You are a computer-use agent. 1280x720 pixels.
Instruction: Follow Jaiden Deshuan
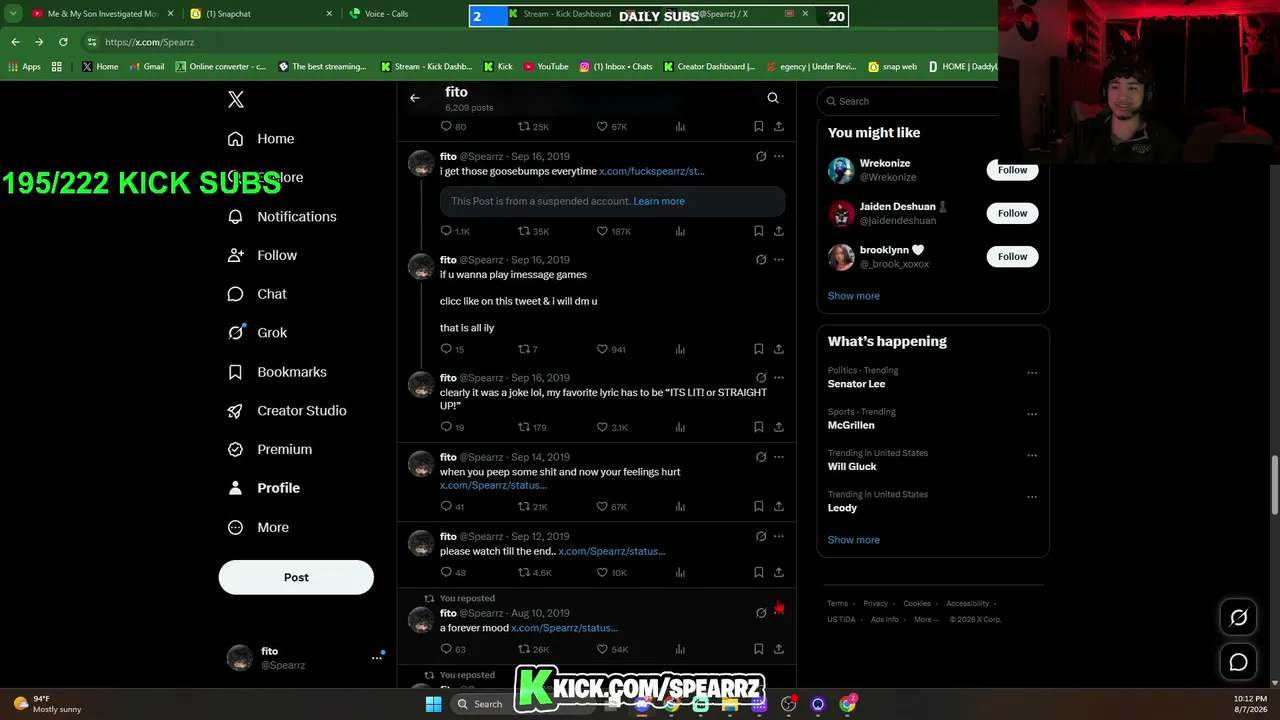pyautogui.click(x=1012, y=213)
